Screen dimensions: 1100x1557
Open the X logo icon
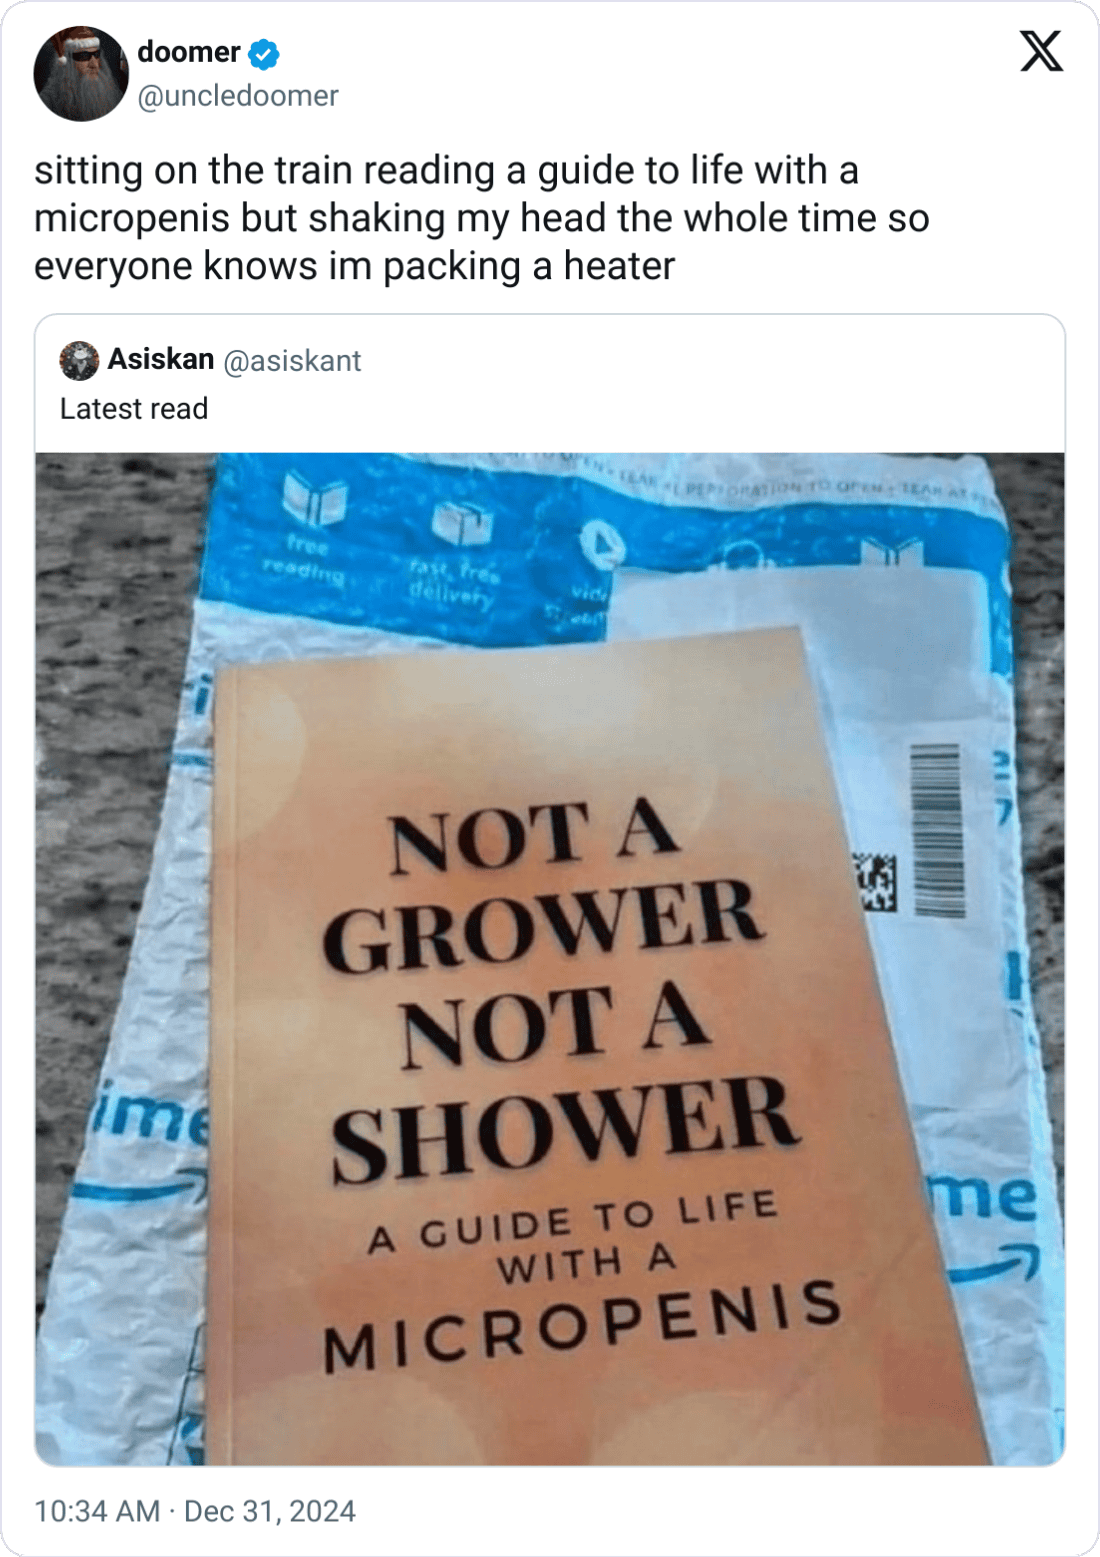pos(1041,51)
